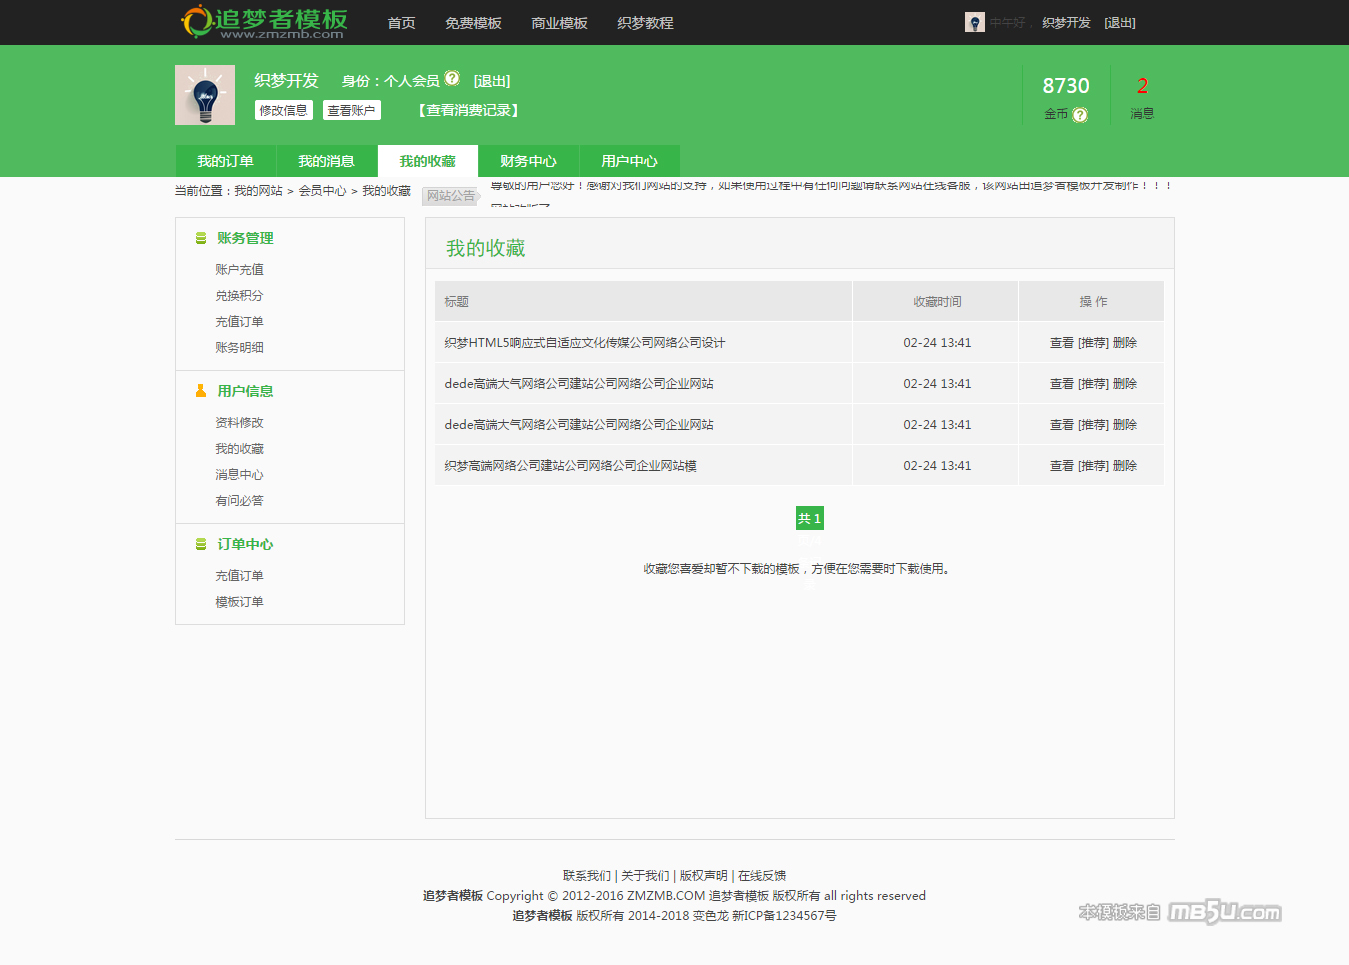
Task: Click the green 共1 pagination button
Action: pos(809,518)
